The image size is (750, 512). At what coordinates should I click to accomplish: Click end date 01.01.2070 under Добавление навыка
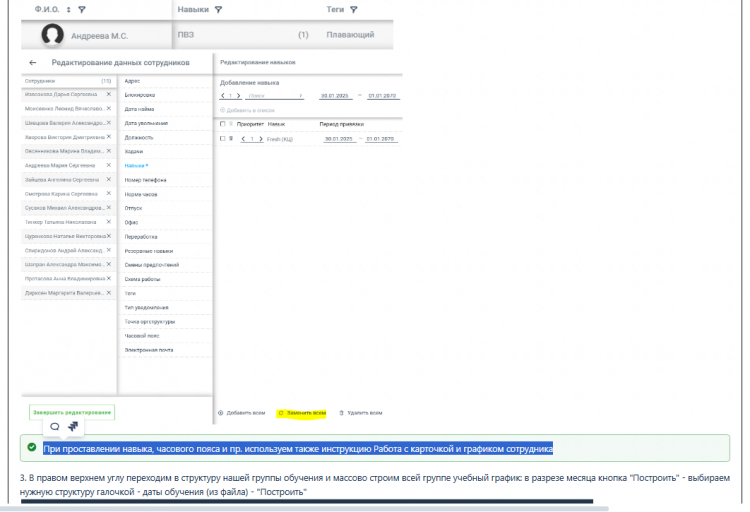[382, 96]
